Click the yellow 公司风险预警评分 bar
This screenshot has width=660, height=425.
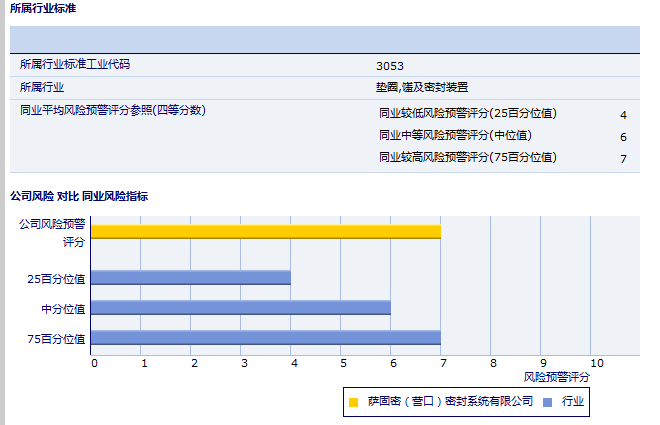click(x=265, y=231)
